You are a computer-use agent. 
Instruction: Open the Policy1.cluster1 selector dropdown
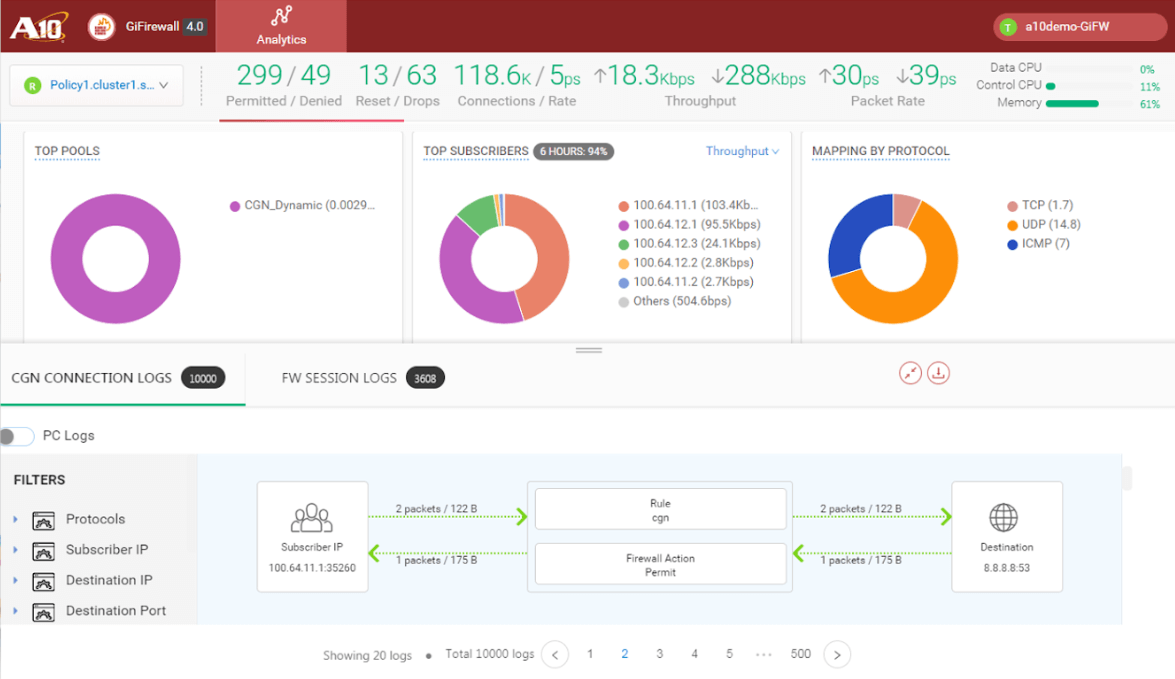(95, 86)
